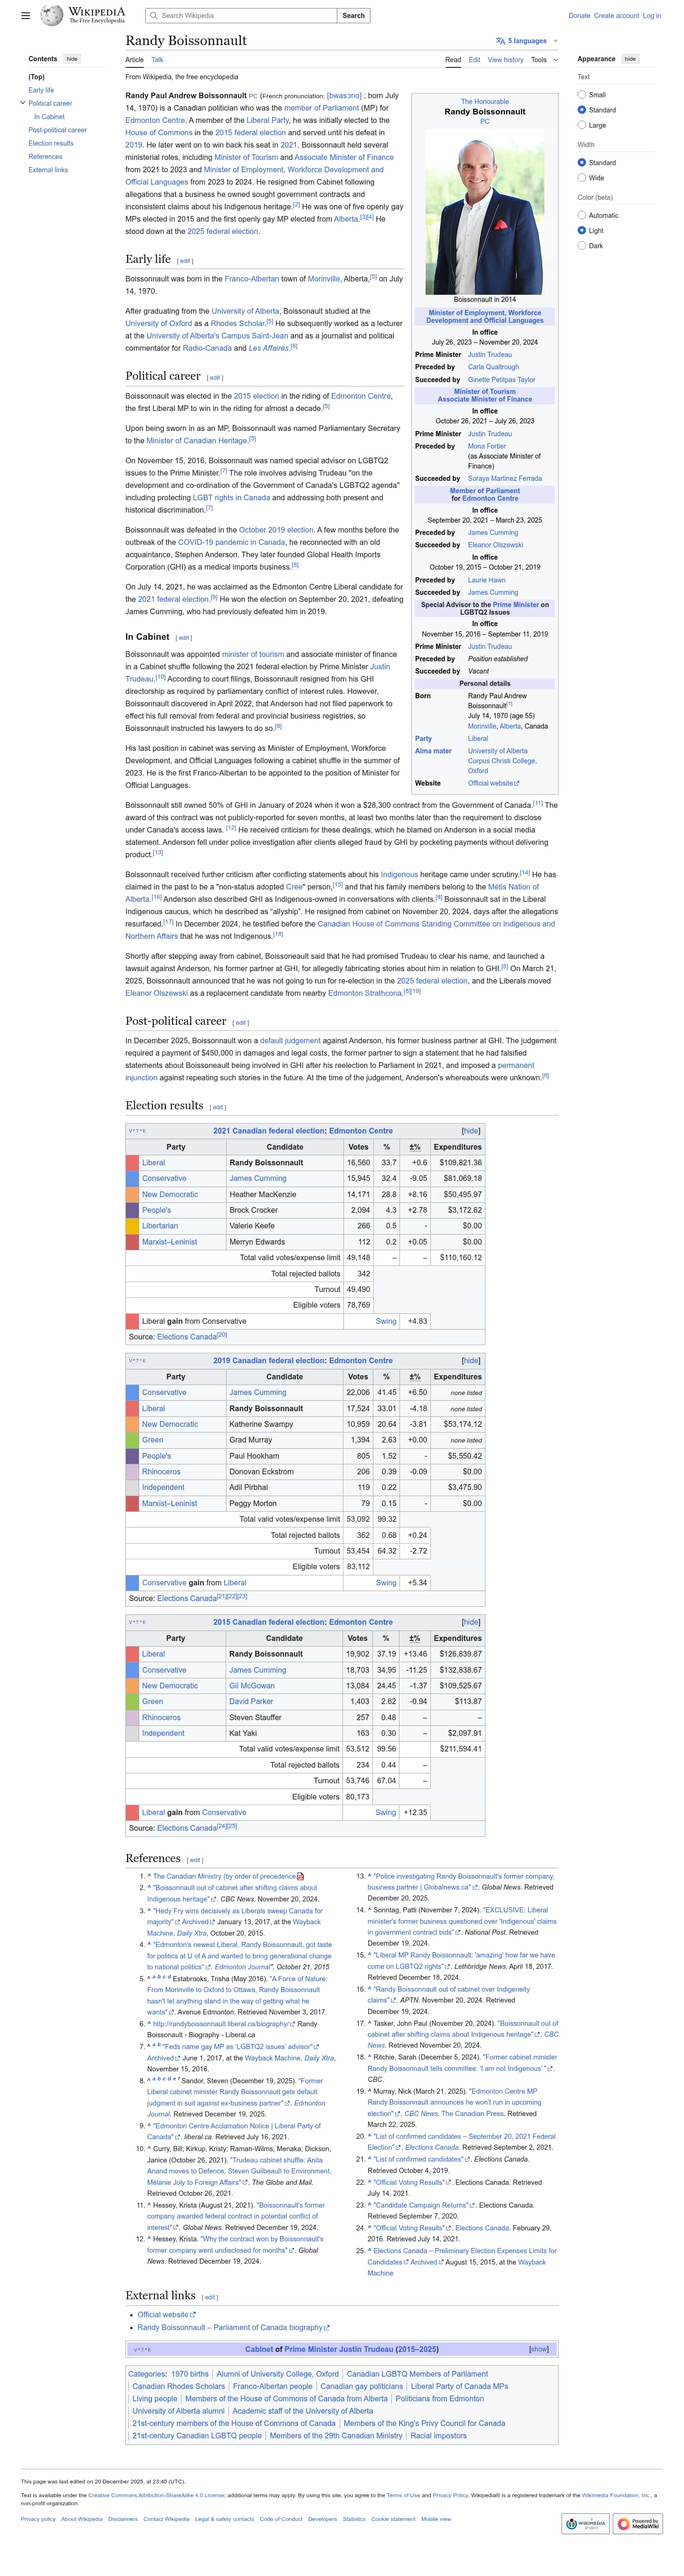The image size is (684, 2576).
Task: Click the Green color cell in 2015 table
Action: pos(132,1701)
